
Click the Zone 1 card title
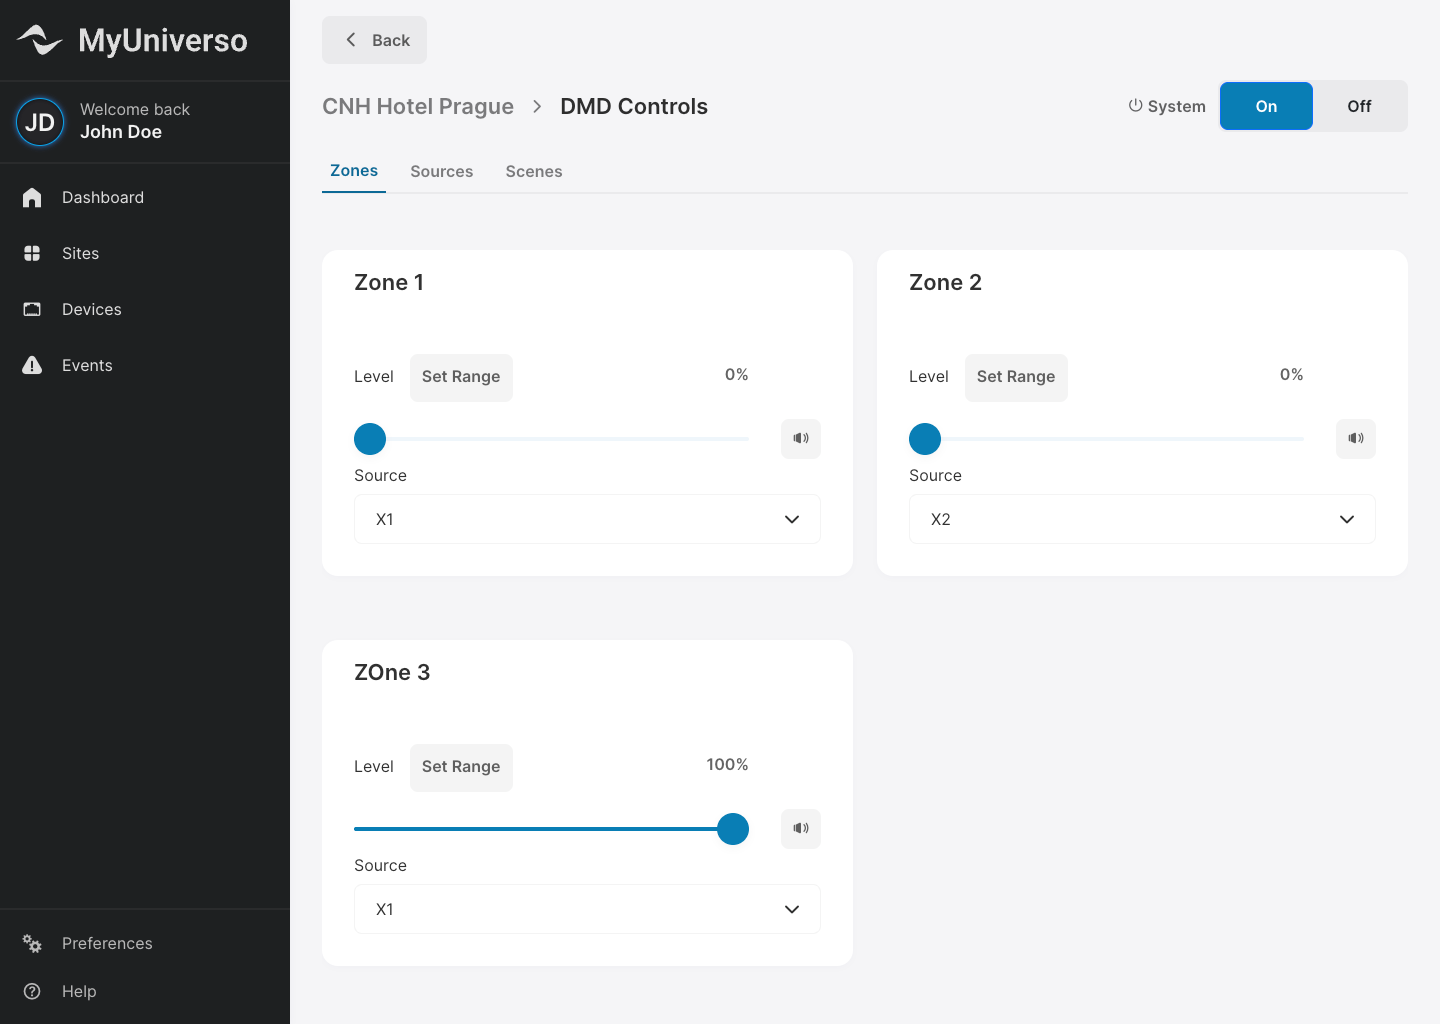[389, 282]
